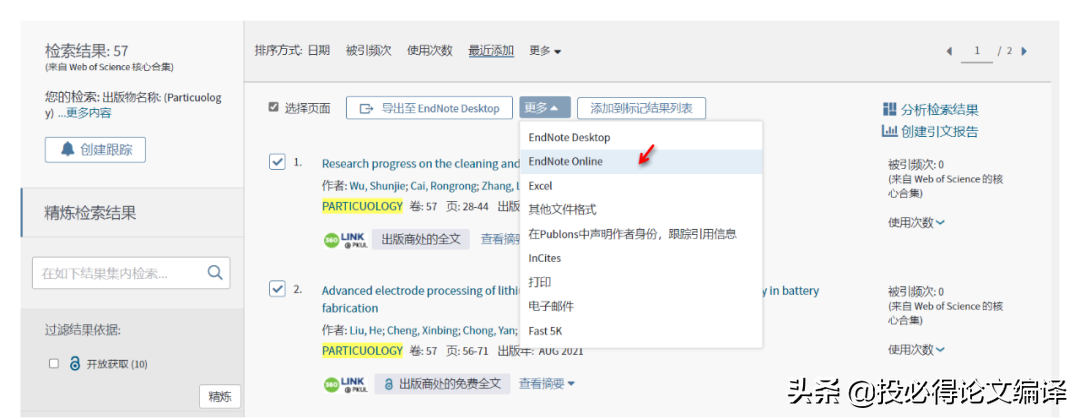Choose EndNote Online from menu

click(x=641, y=161)
